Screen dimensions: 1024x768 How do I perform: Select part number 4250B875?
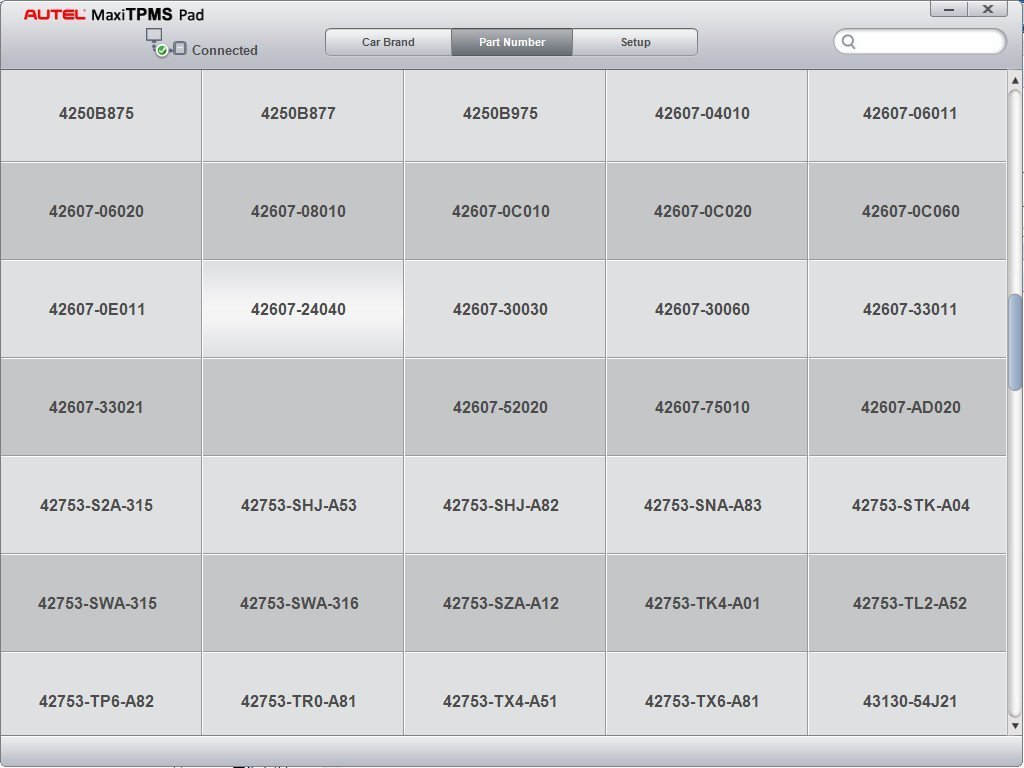[x=96, y=114]
